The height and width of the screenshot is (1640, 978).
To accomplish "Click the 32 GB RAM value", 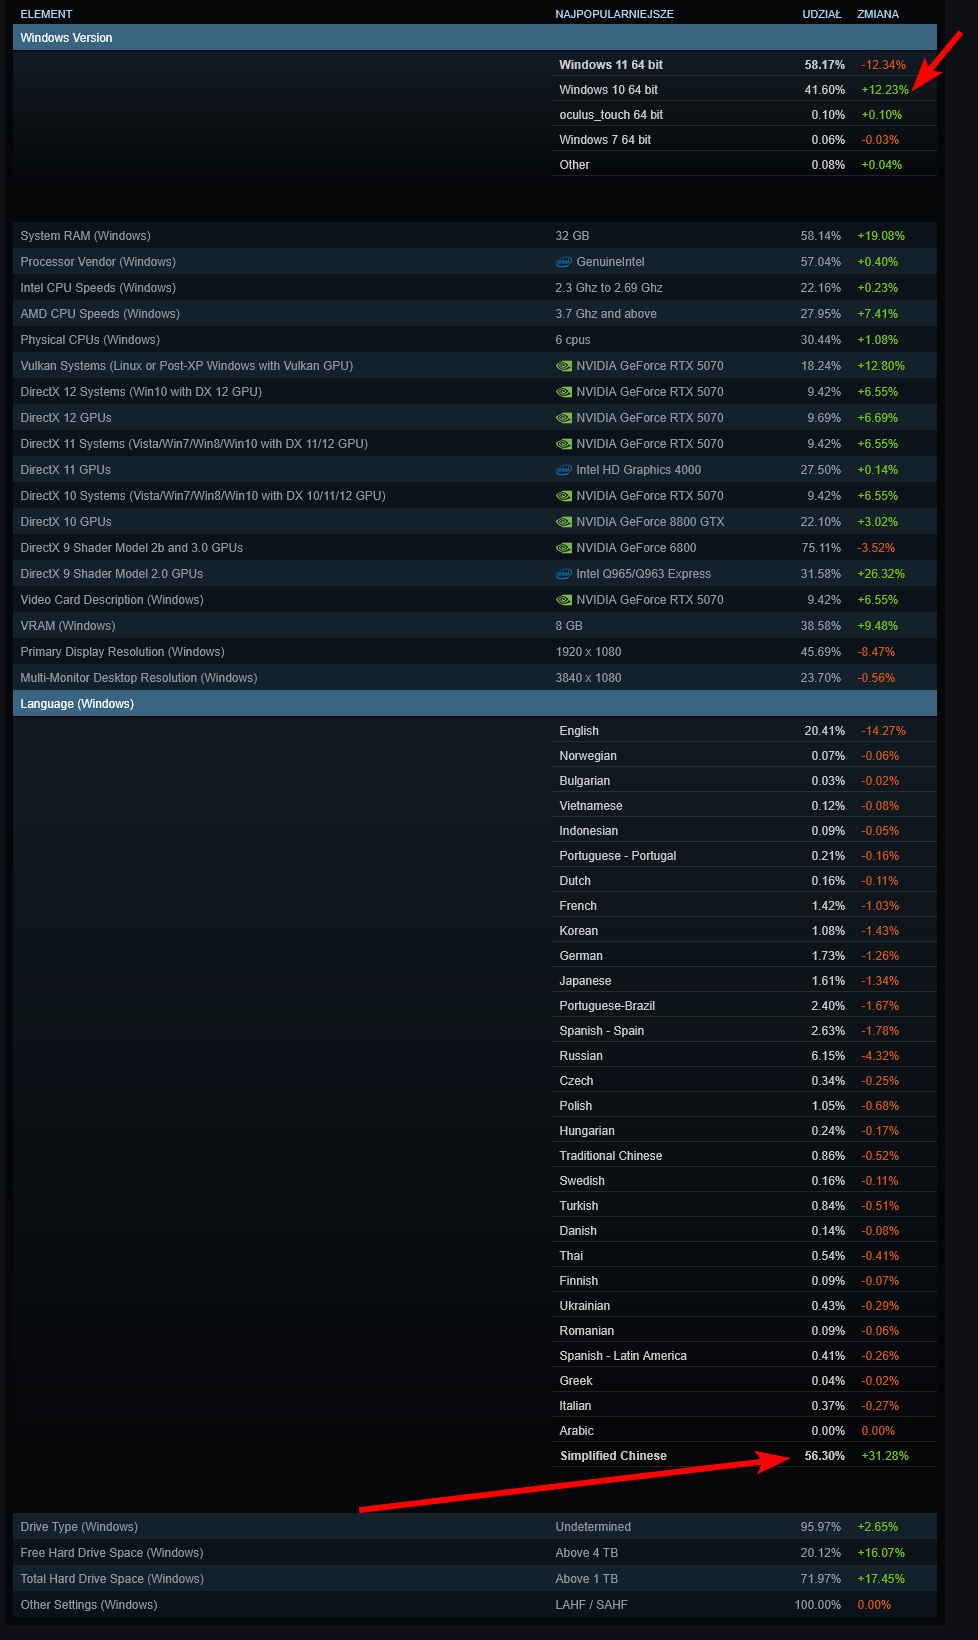I will pos(572,236).
